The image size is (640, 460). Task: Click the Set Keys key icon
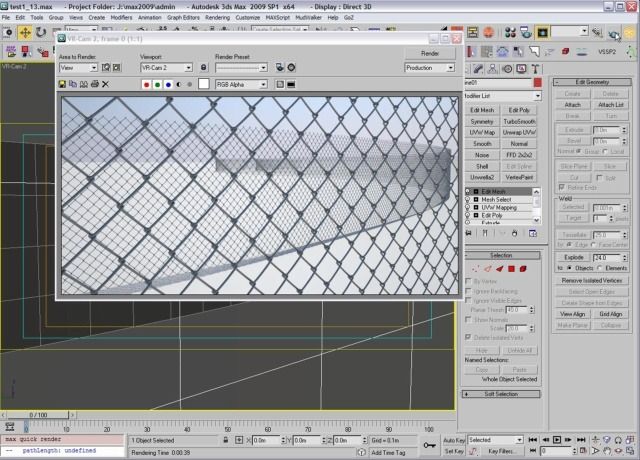[429, 445]
